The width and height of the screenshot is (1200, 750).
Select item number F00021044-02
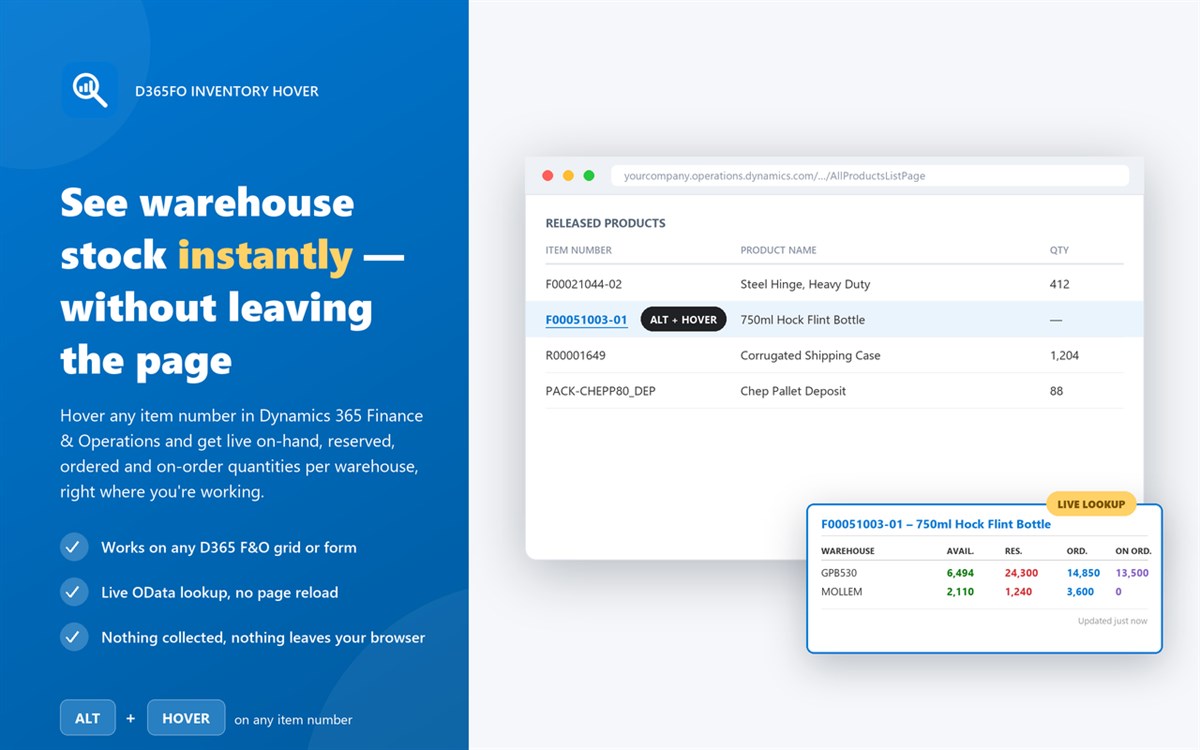pos(583,284)
